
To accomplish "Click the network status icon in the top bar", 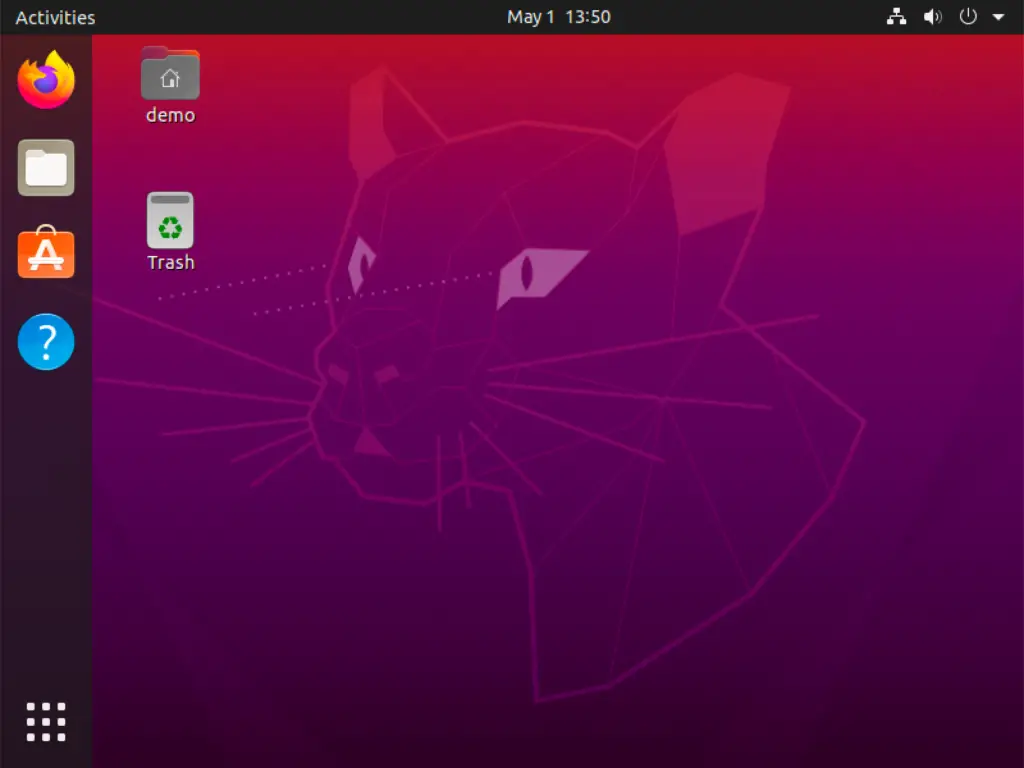I will coord(896,17).
